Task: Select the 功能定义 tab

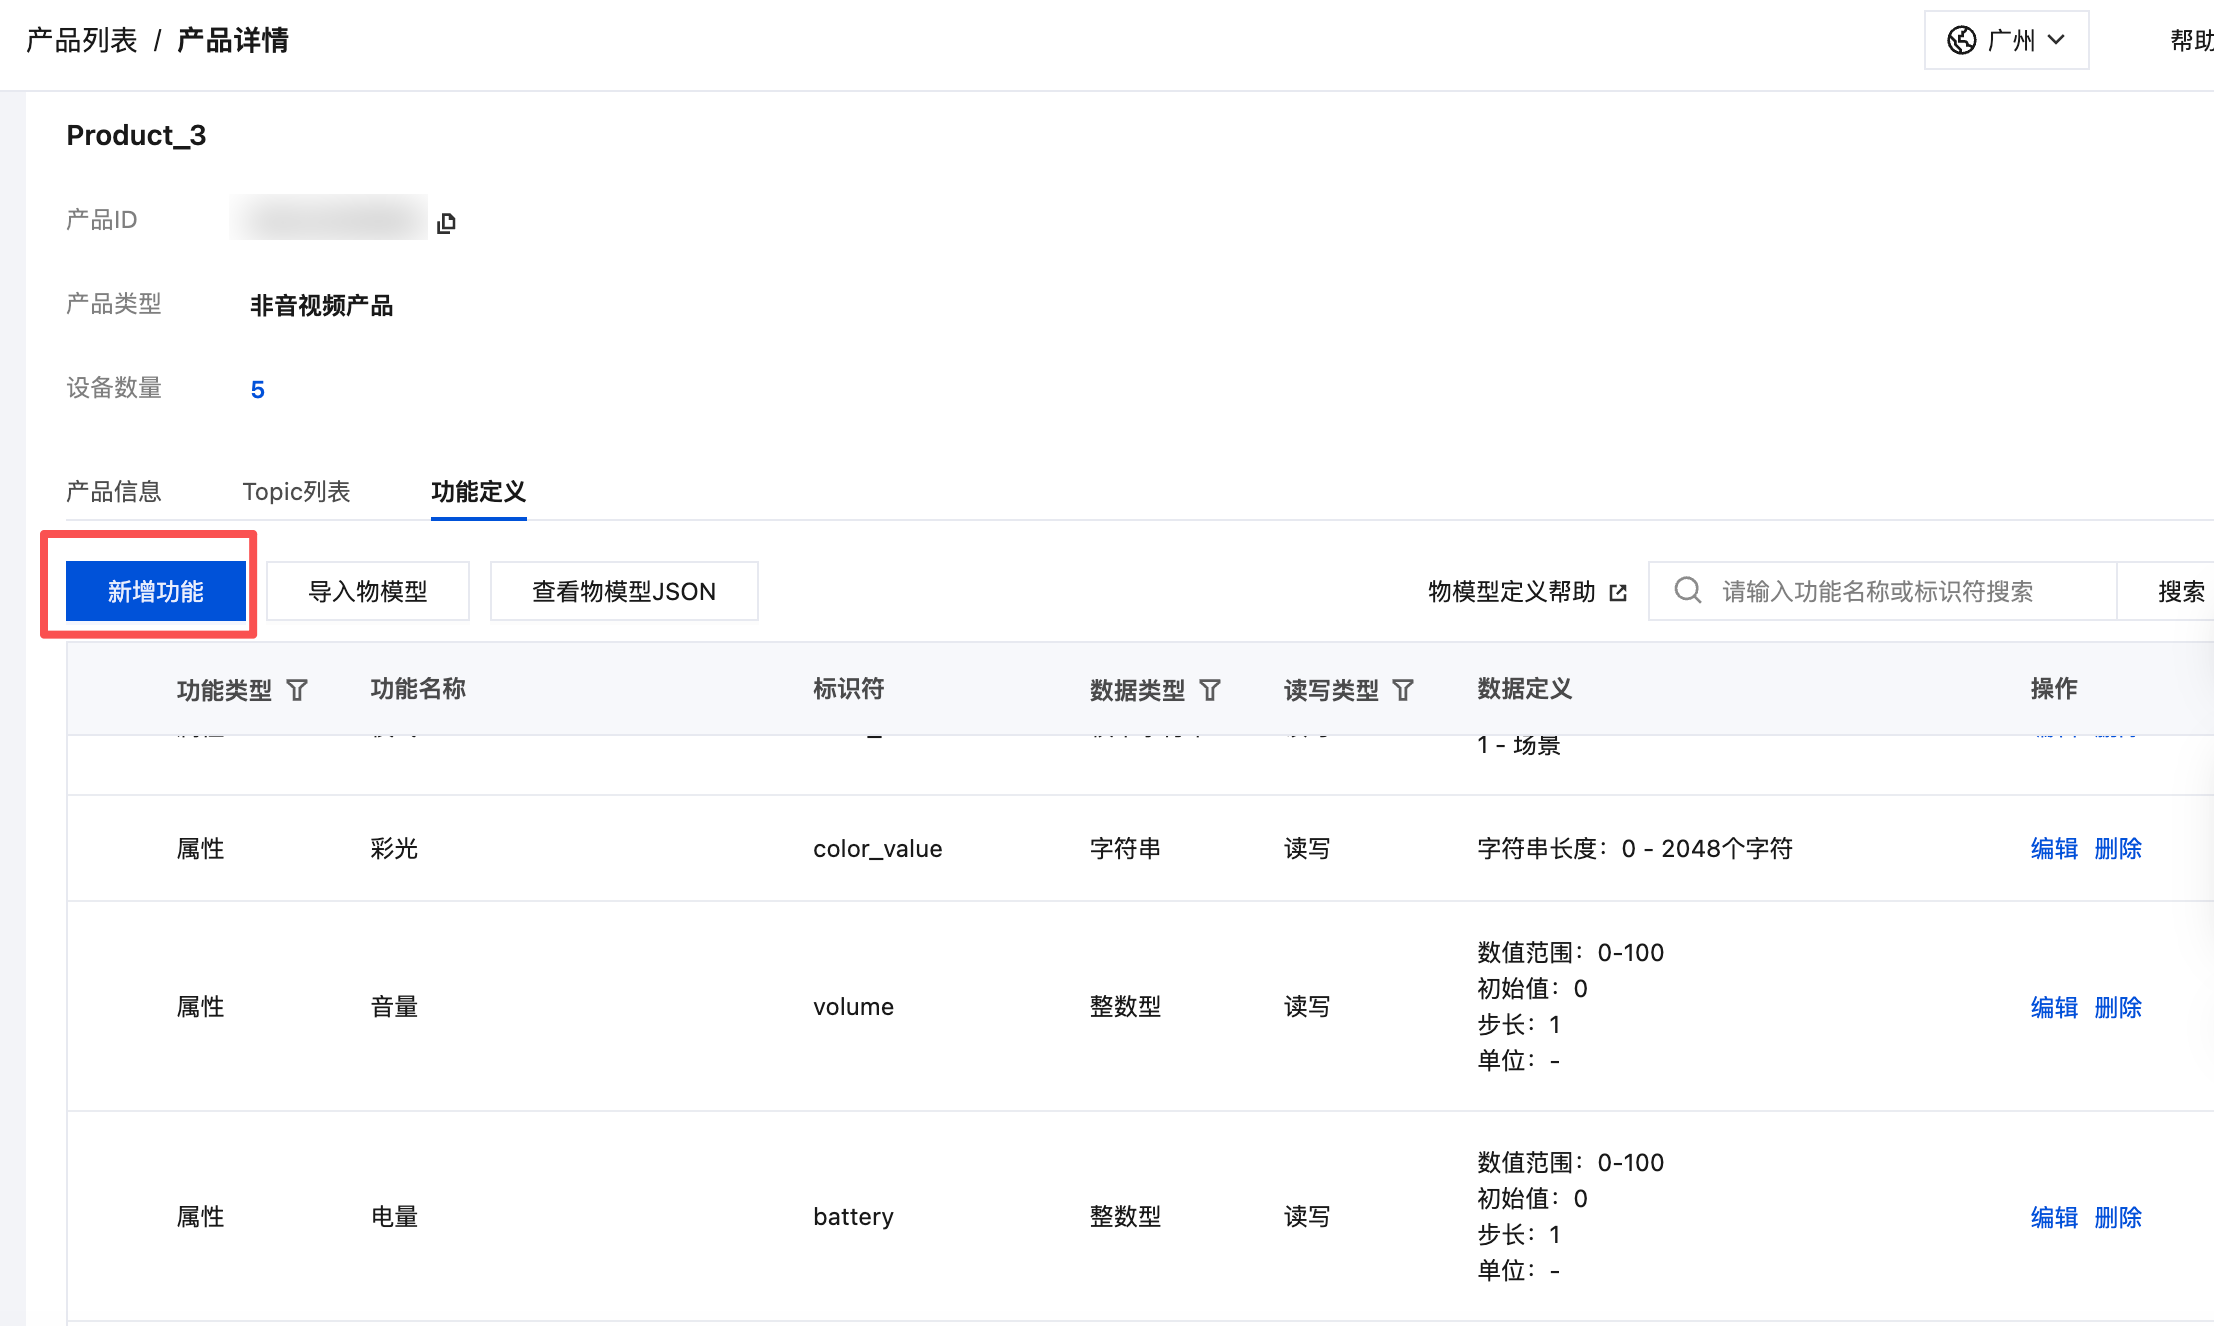Action: point(478,491)
